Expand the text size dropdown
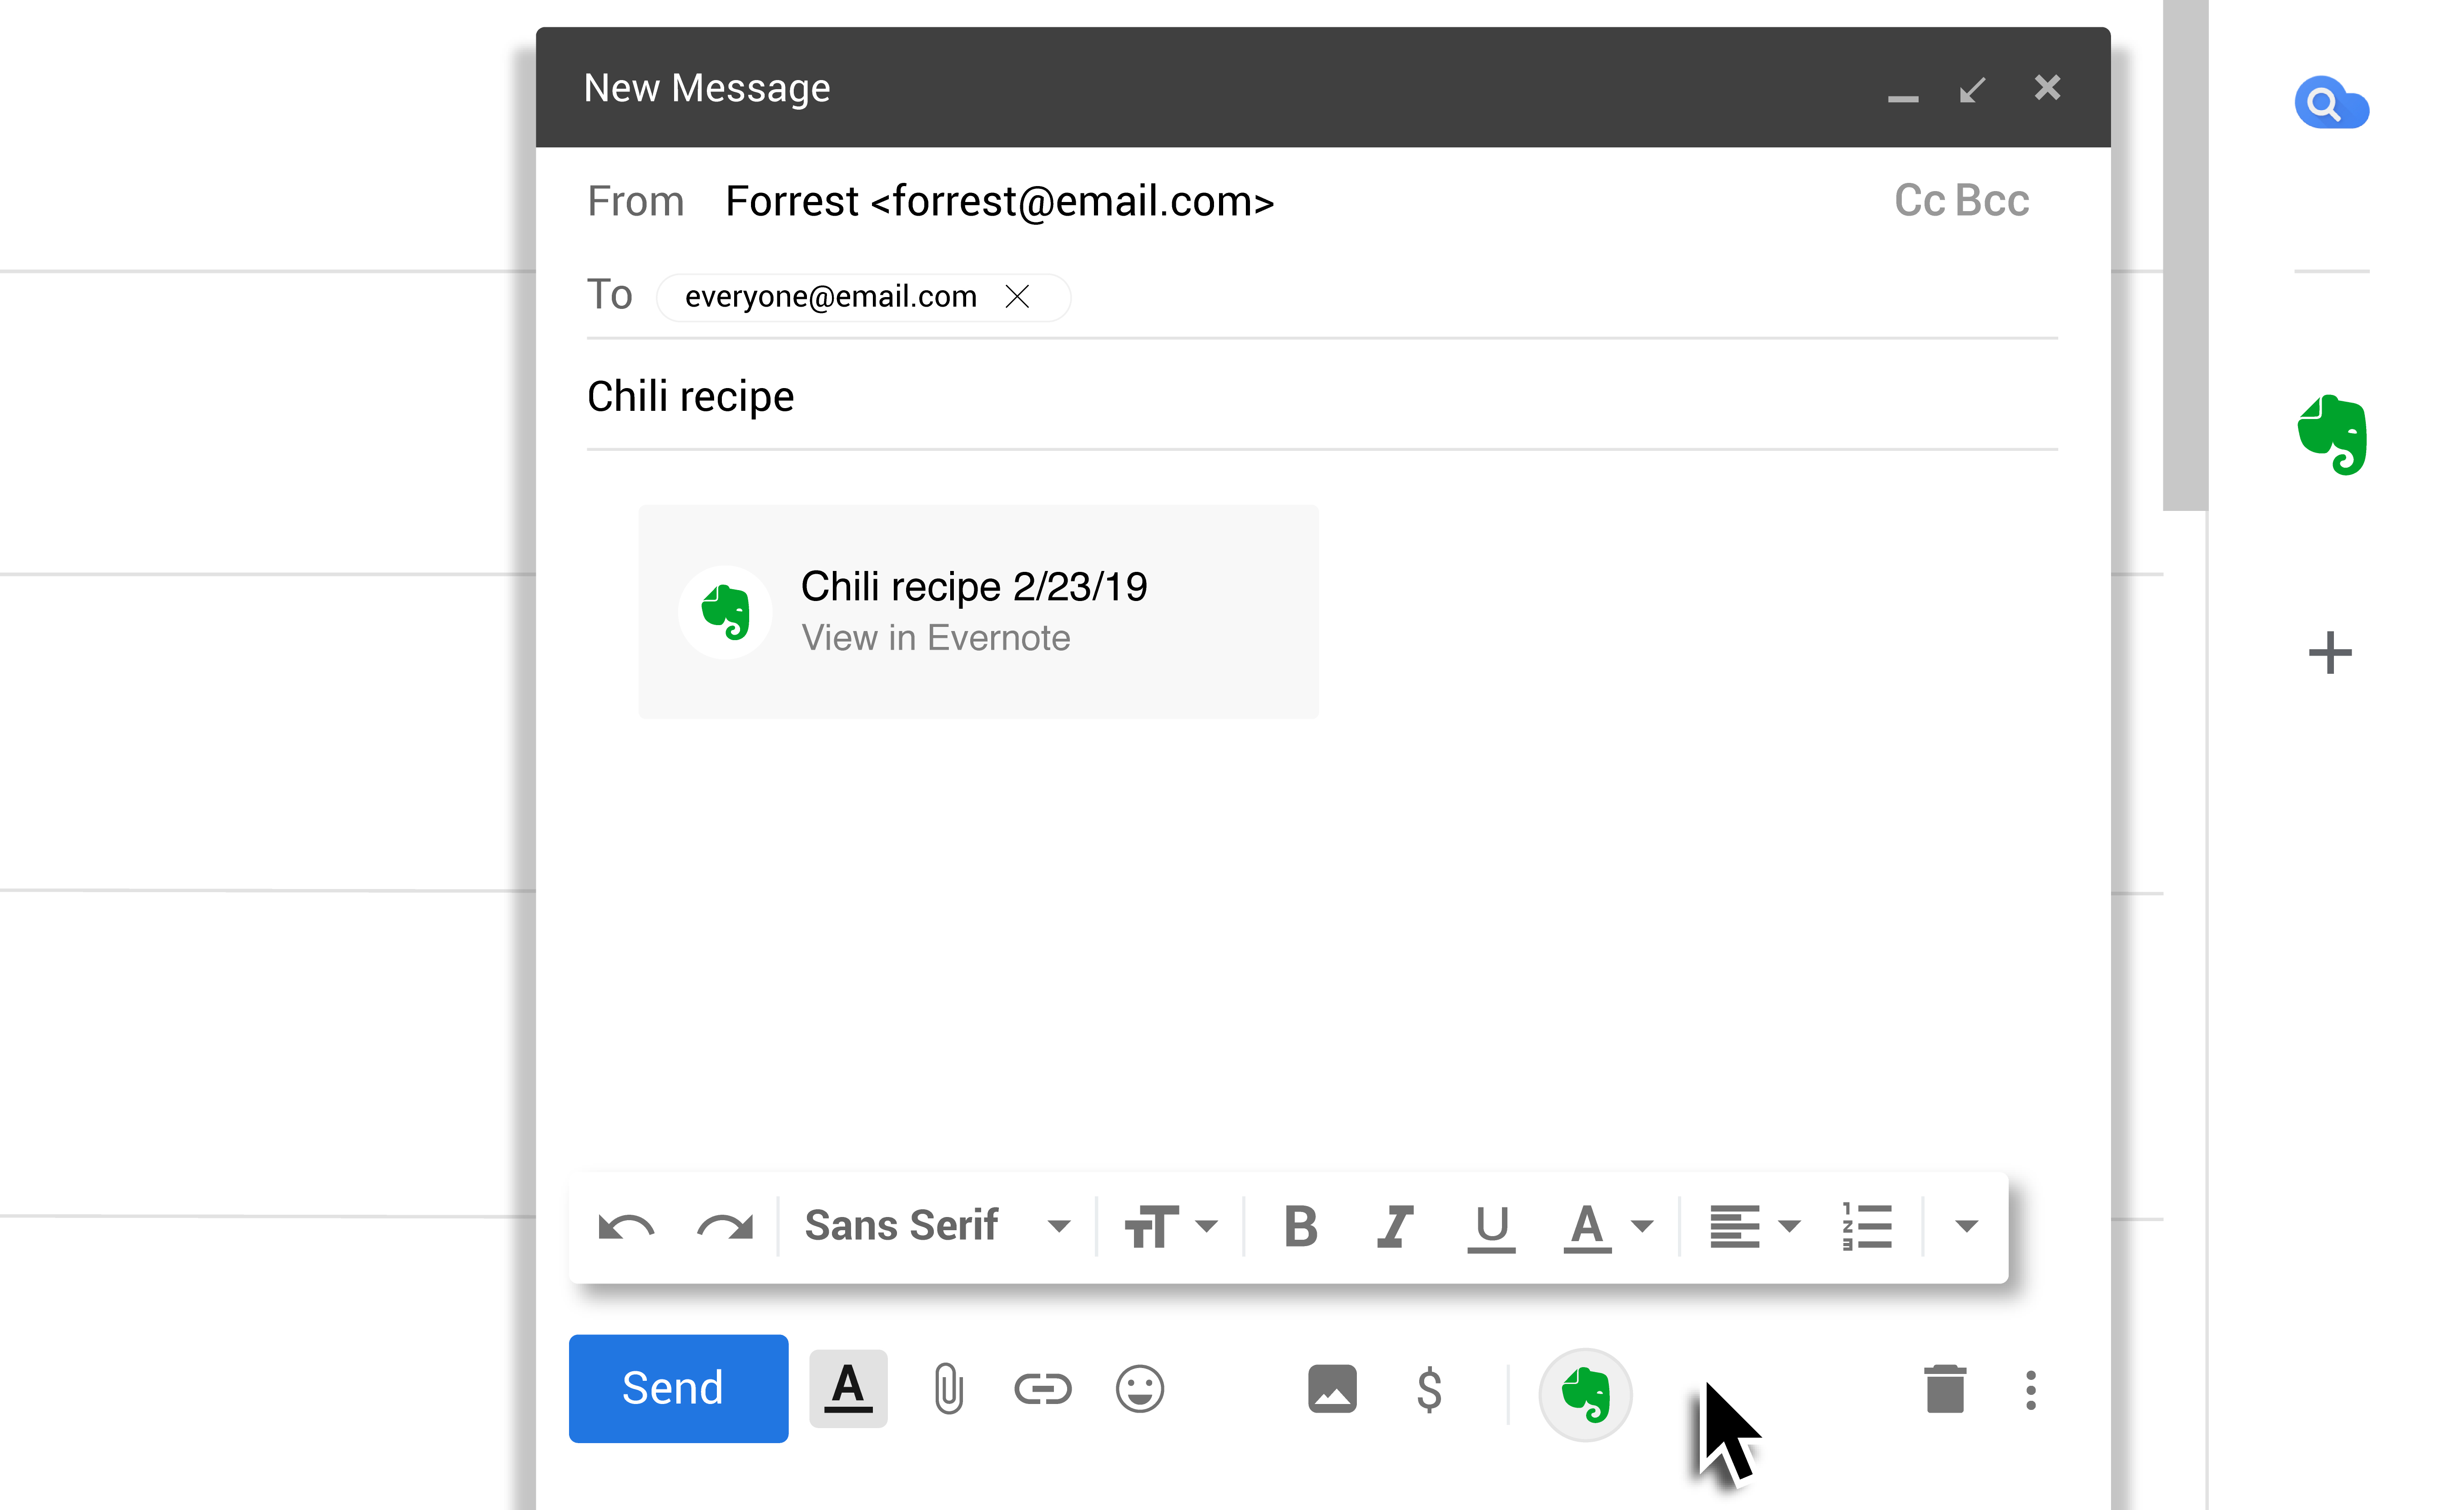Screen dimensions: 2464x1510 [x=1172, y=1225]
